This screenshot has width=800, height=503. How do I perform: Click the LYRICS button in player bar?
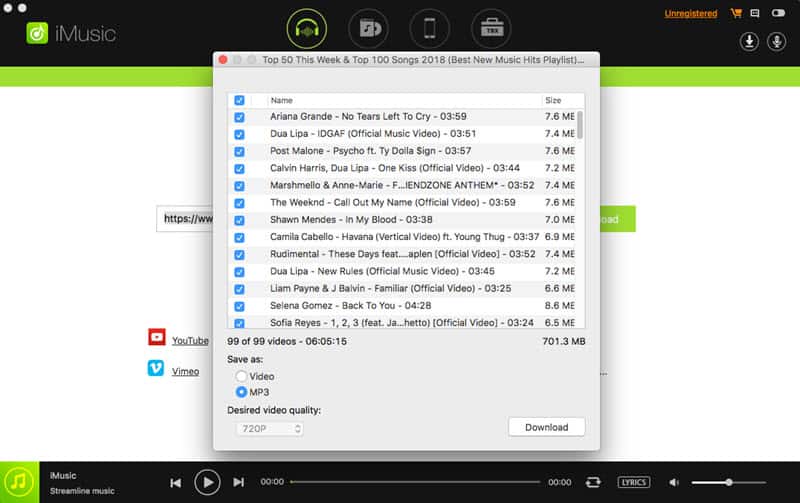pos(634,482)
